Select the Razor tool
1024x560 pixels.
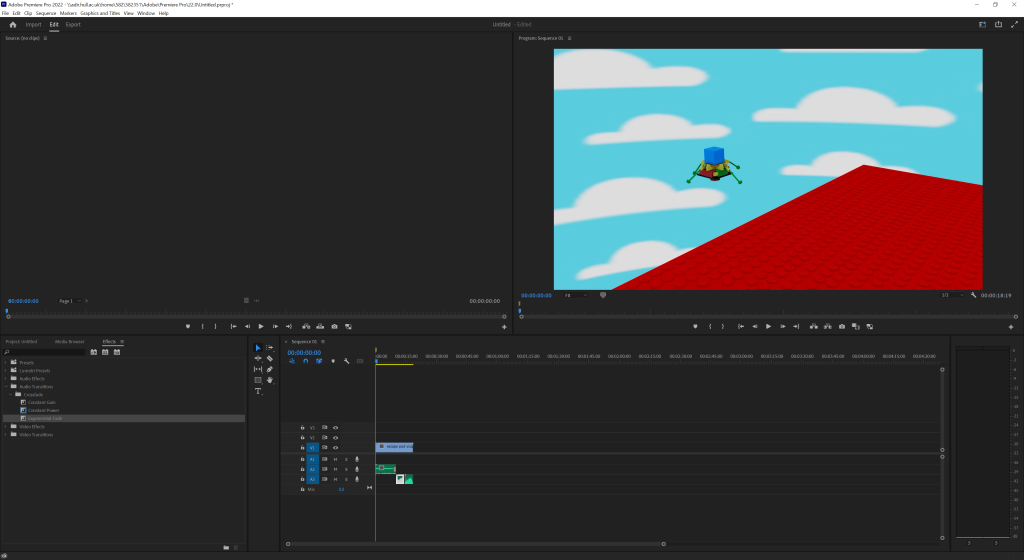[x=270, y=358]
